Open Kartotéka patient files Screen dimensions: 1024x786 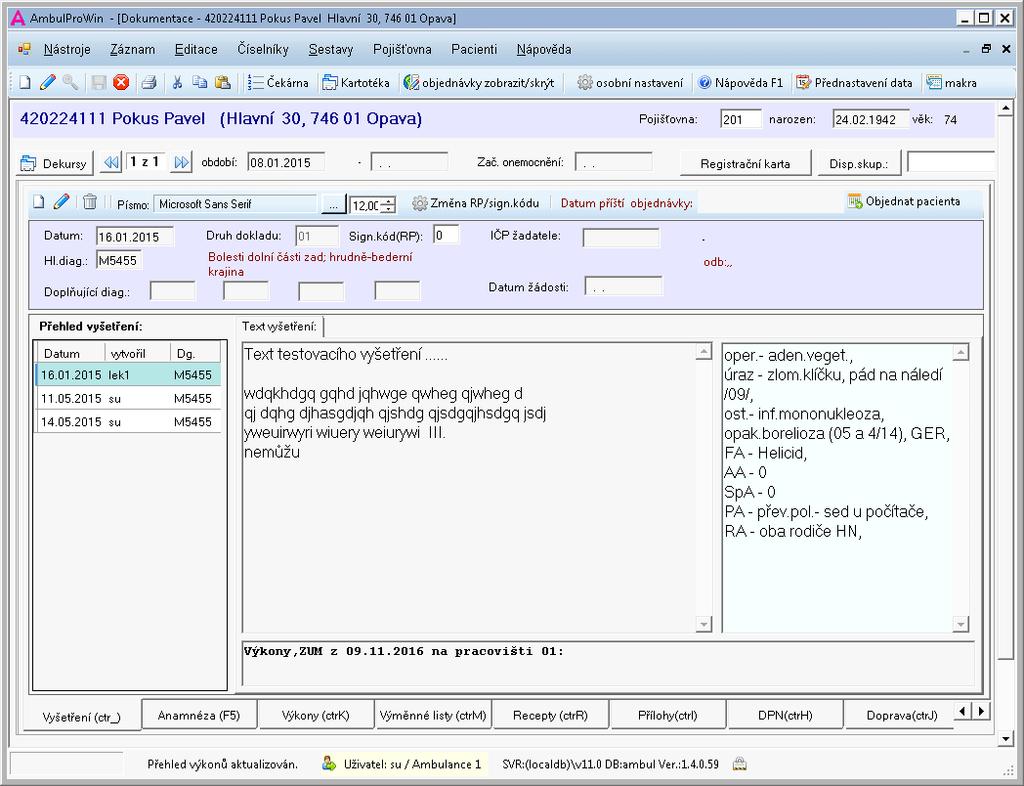[356, 83]
